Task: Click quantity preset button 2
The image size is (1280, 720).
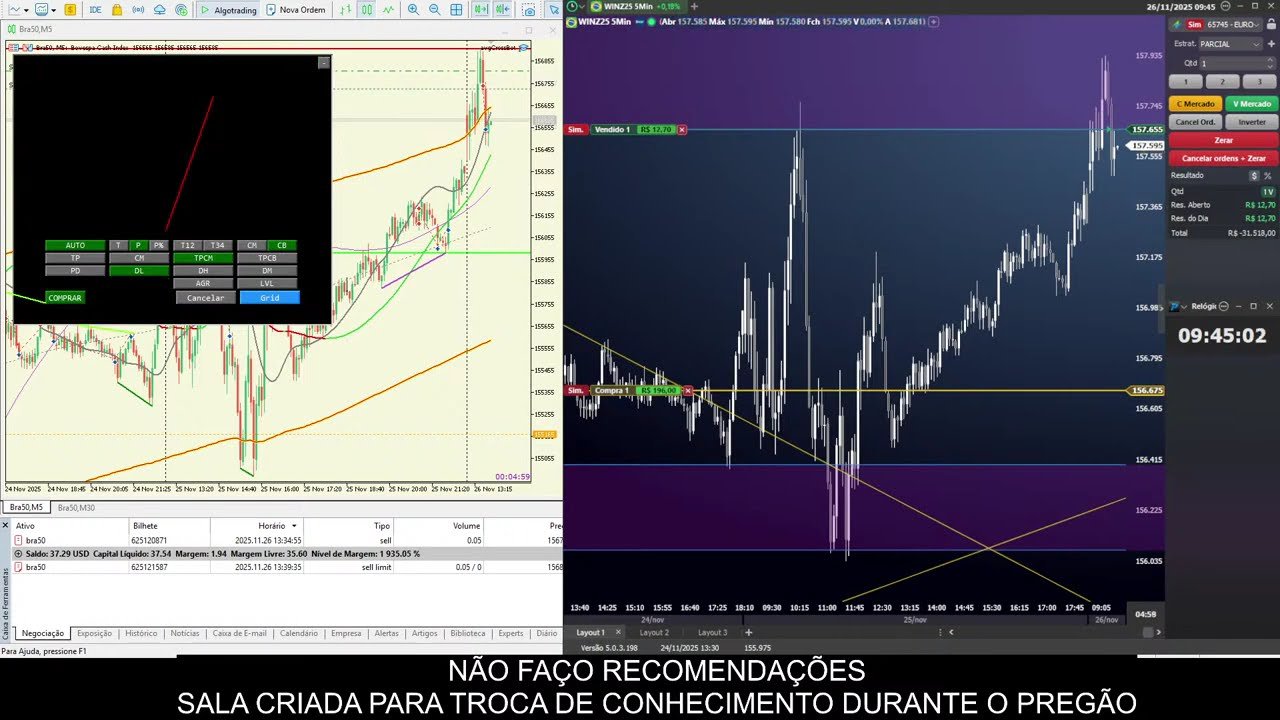Action: [1222, 82]
